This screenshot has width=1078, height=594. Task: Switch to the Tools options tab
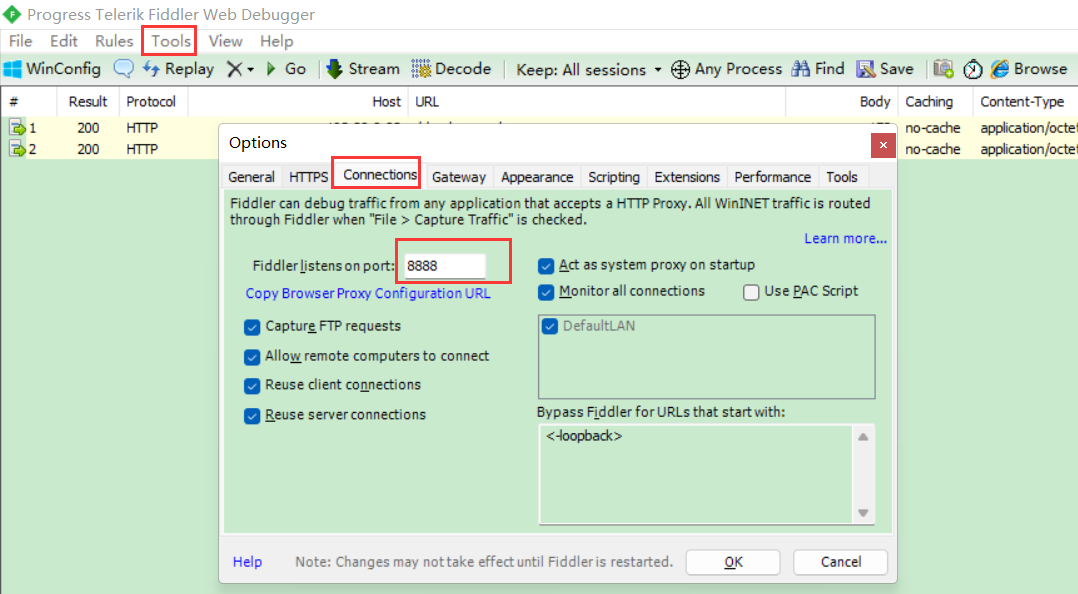(x=842, y=177)
